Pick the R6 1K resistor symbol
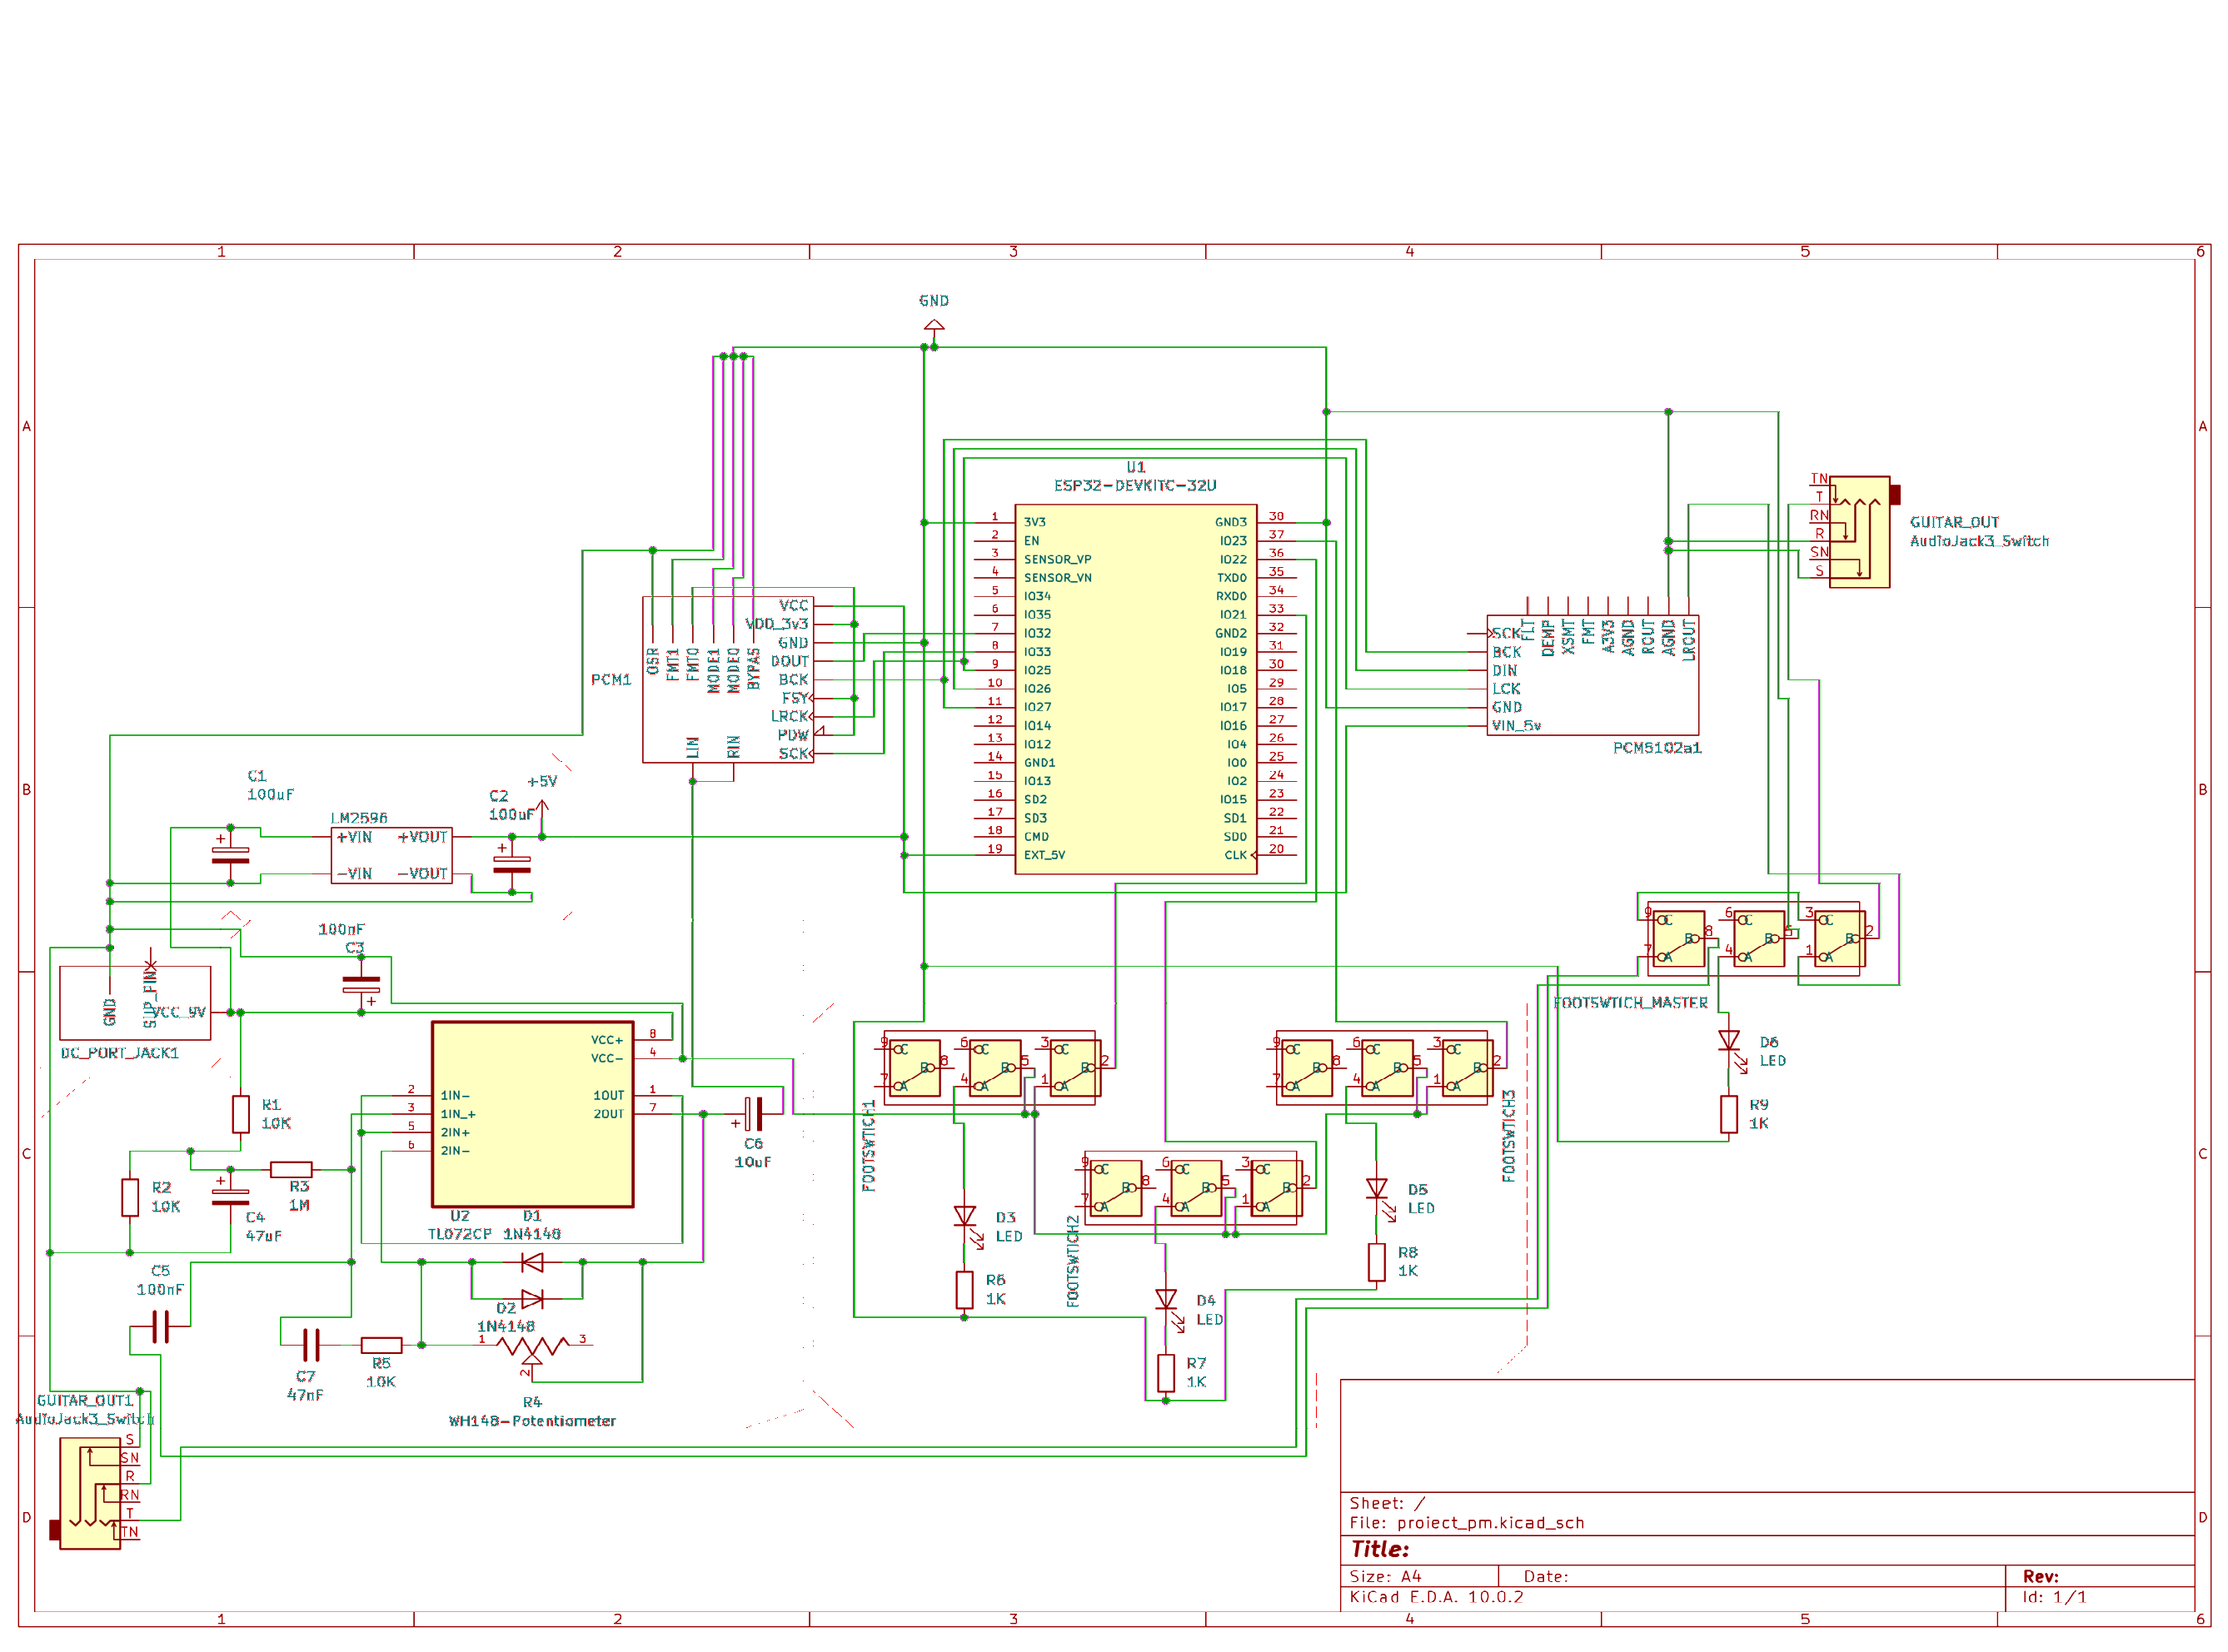This screenshot has height=1652, width=2228. 964,1289
